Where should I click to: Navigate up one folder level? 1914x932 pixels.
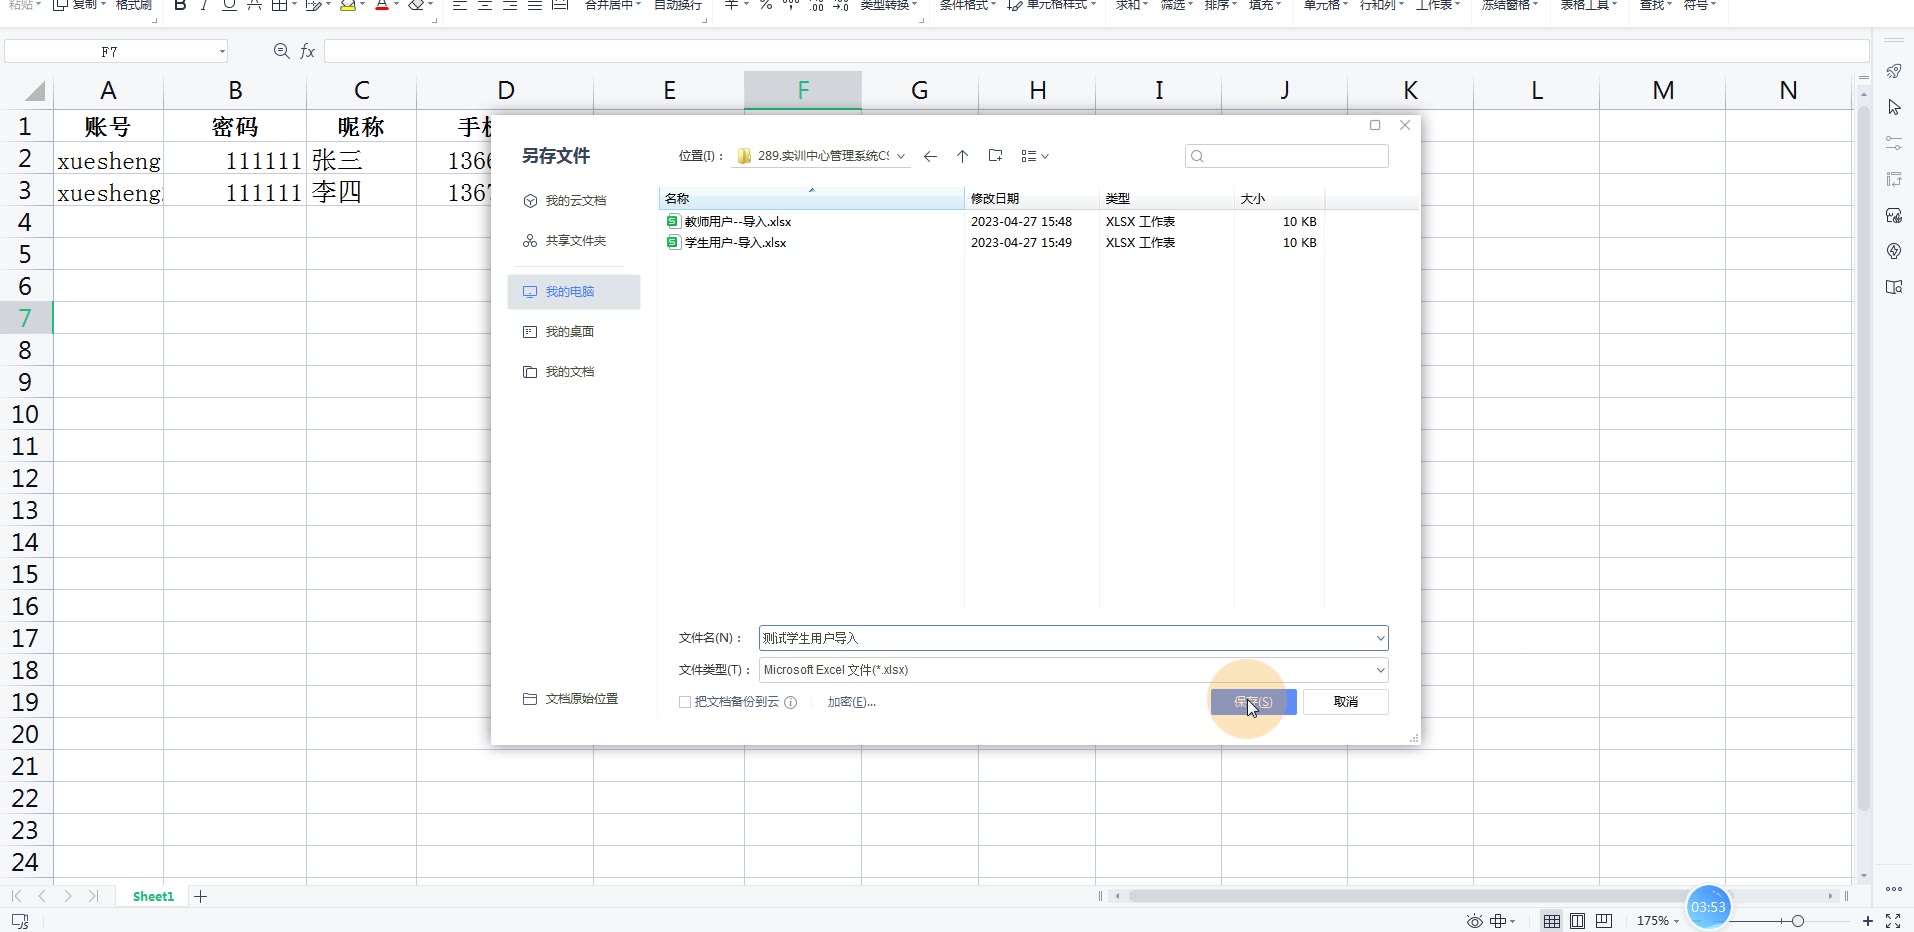[962, 156]
